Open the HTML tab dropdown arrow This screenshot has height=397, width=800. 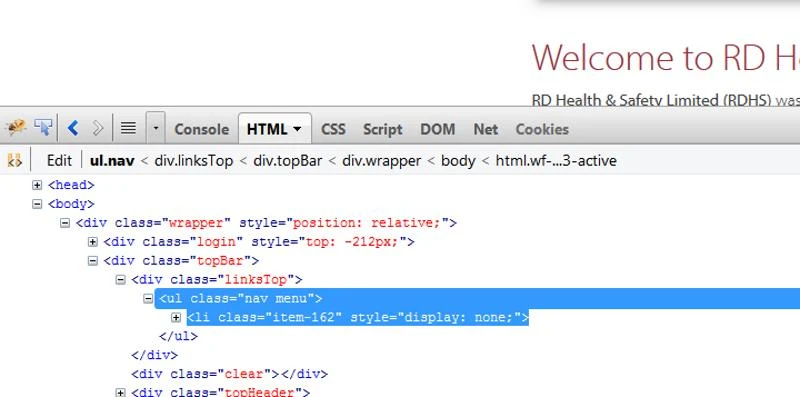click(297, 130)
